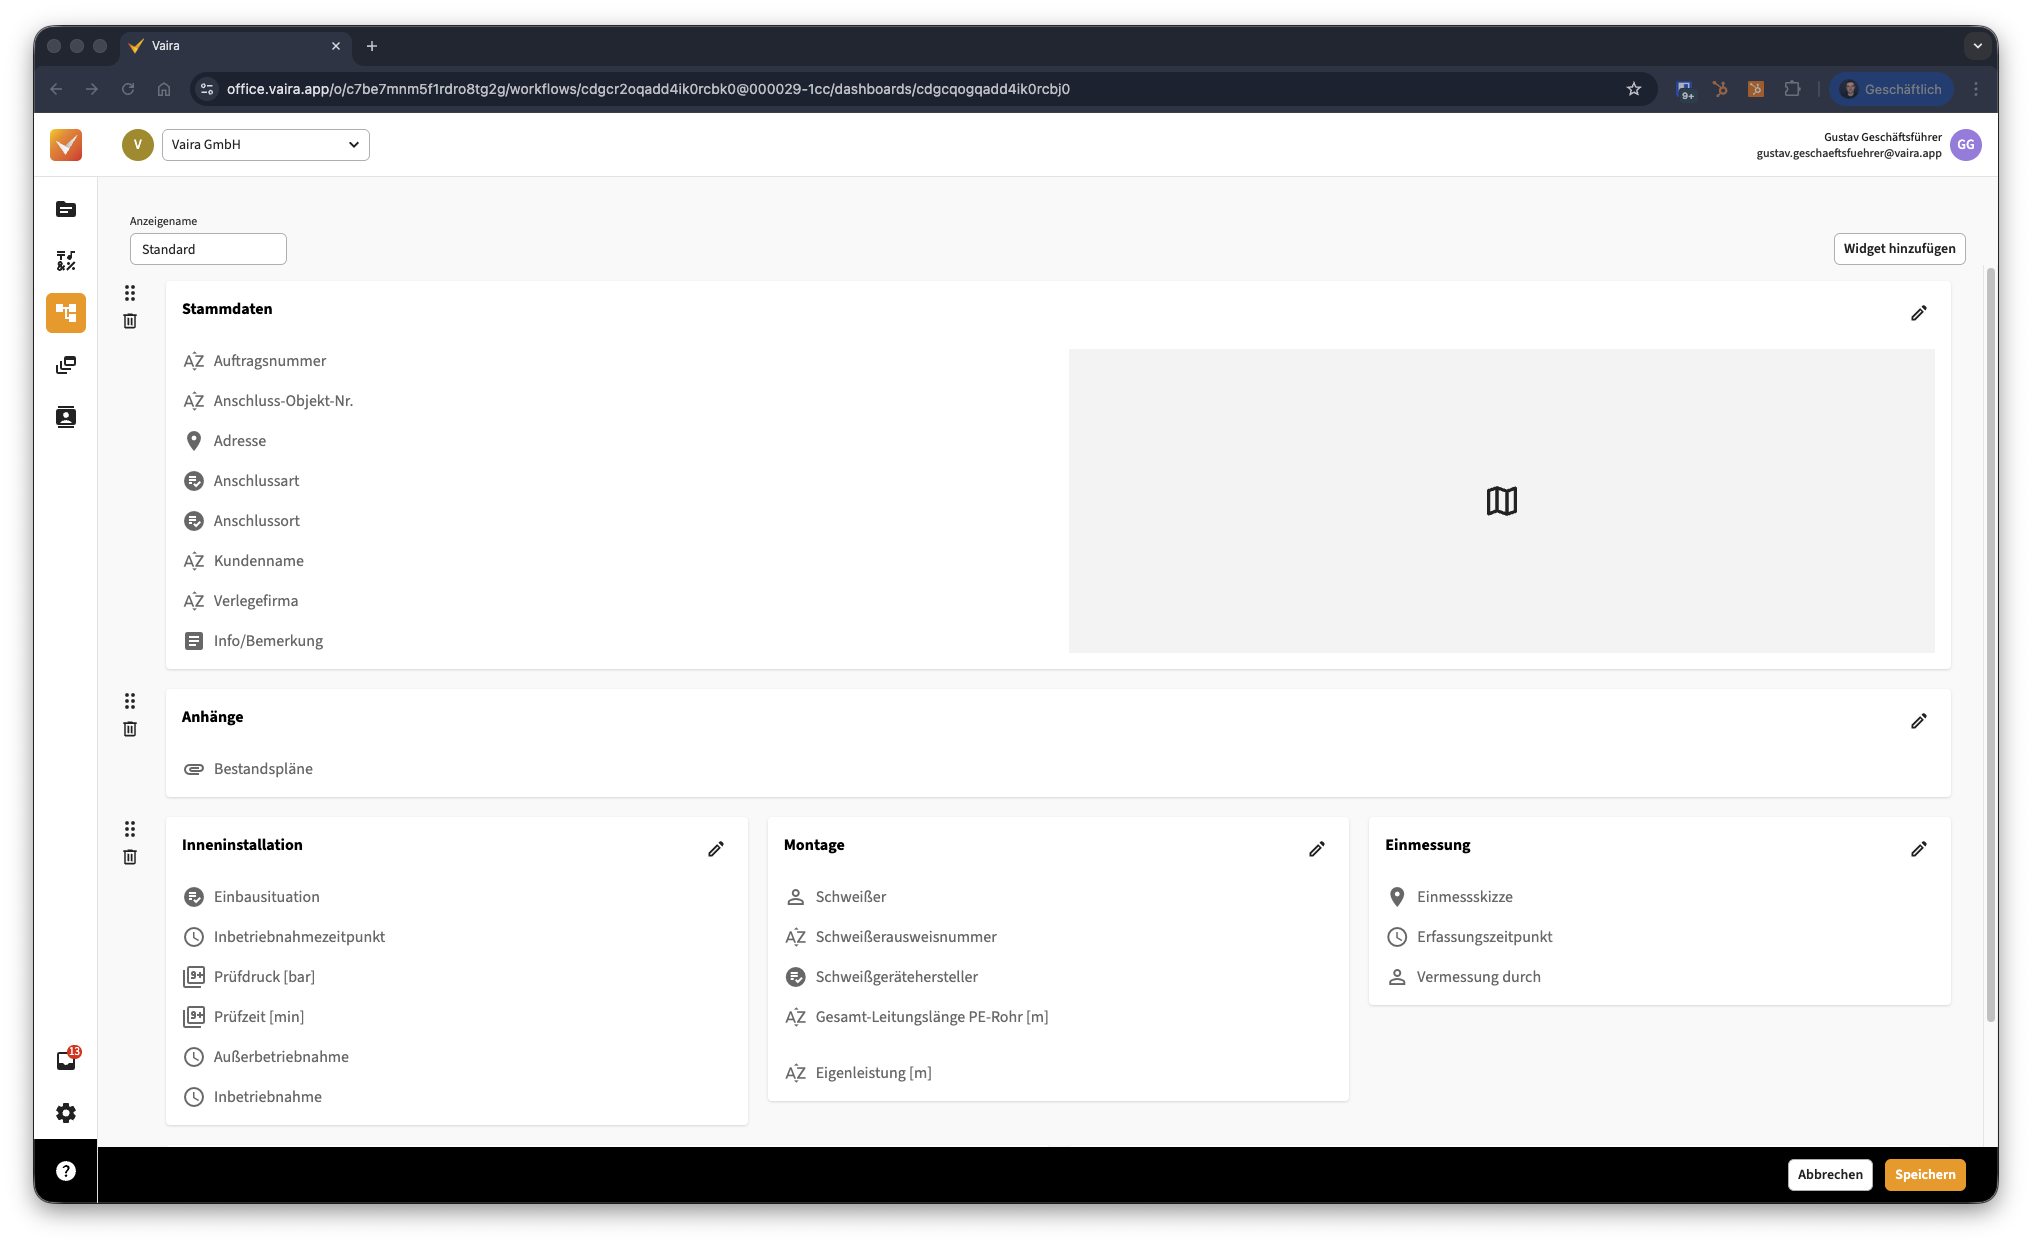Delete the Inneninstallation row with trash icon

[x=130, y=857]
